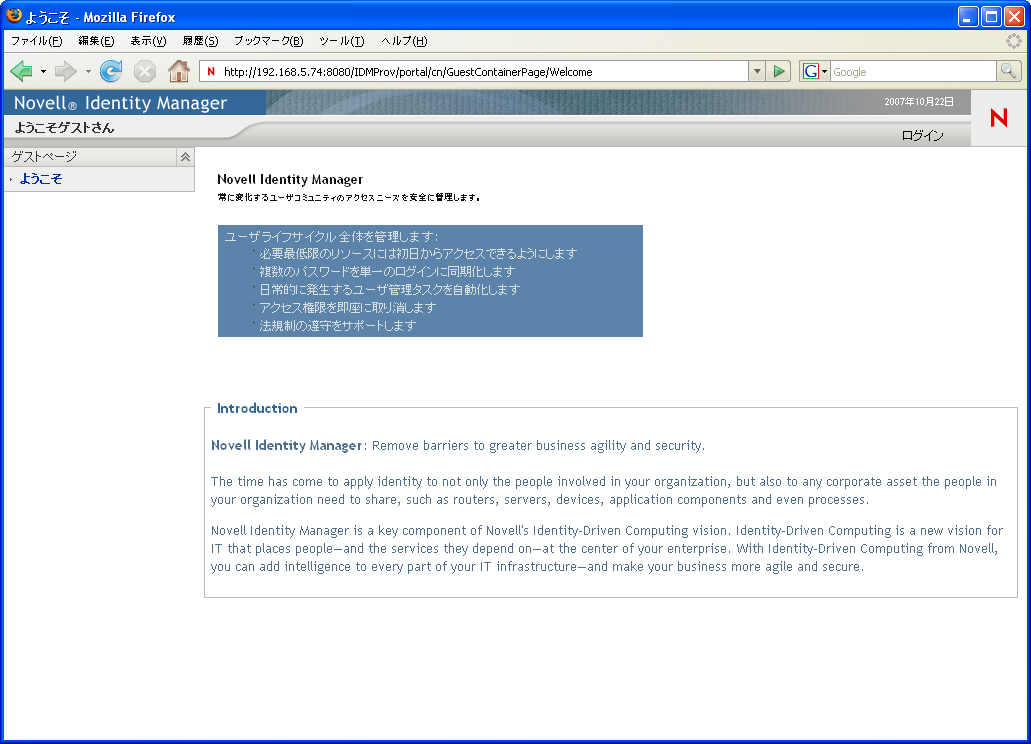Click the red Novell N logo
Screen dimensions: 1031x744
[999, 118]
